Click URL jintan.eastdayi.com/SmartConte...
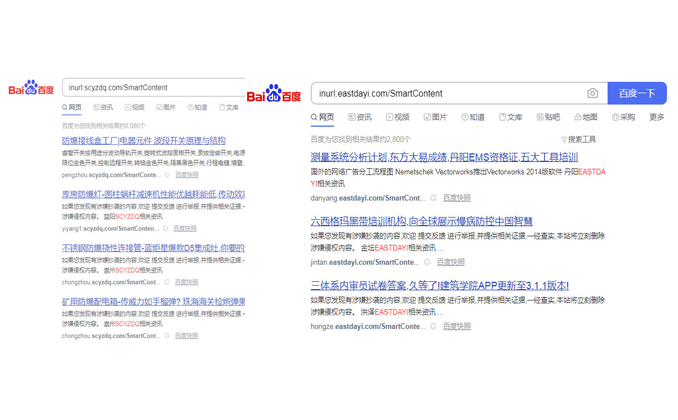Screen dimensions: 678x420 coord(365,262)
